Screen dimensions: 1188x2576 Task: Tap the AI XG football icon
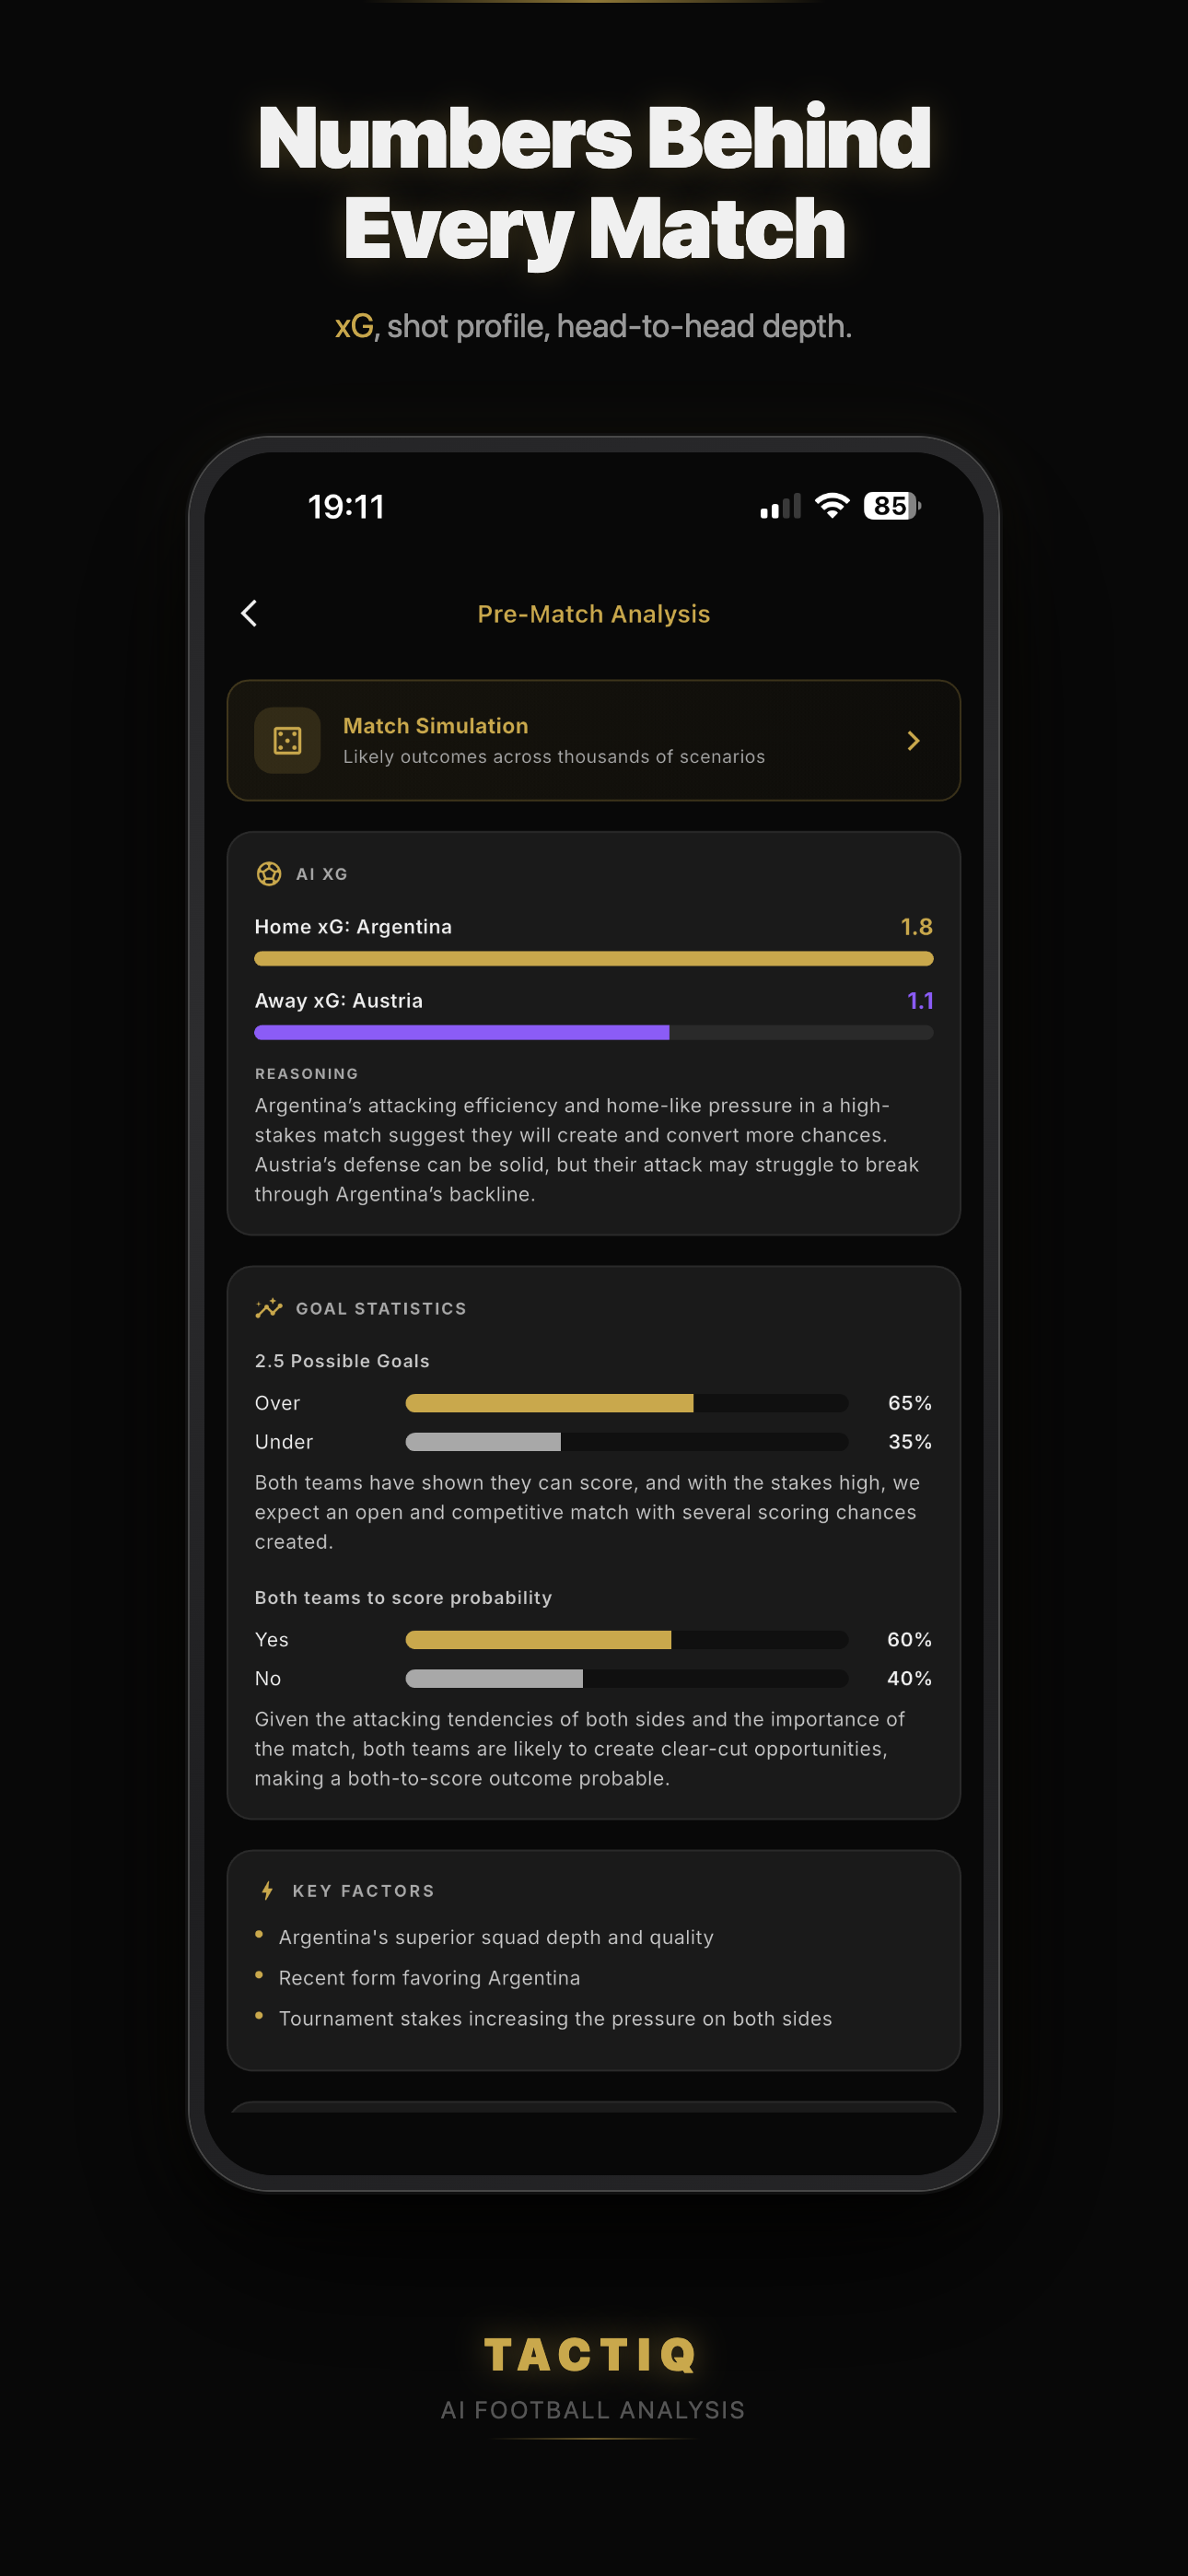[269, 874]
